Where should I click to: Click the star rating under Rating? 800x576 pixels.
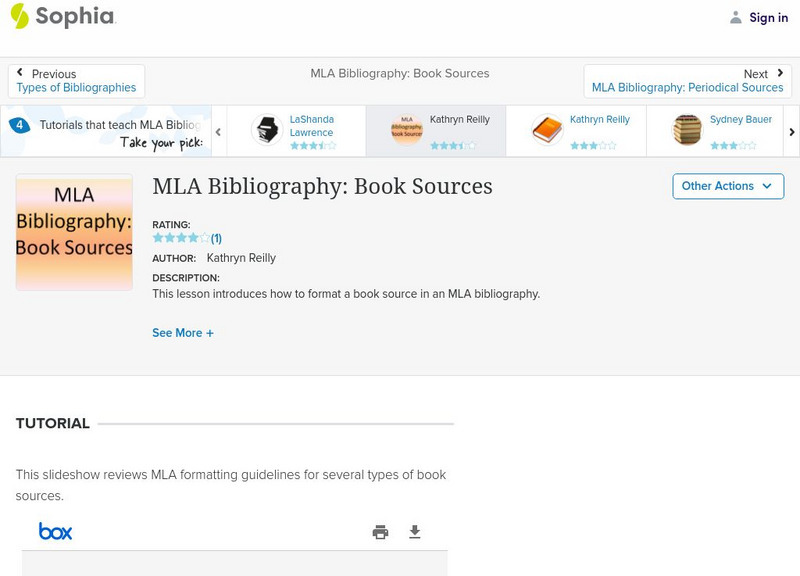[x=181, y=238]
